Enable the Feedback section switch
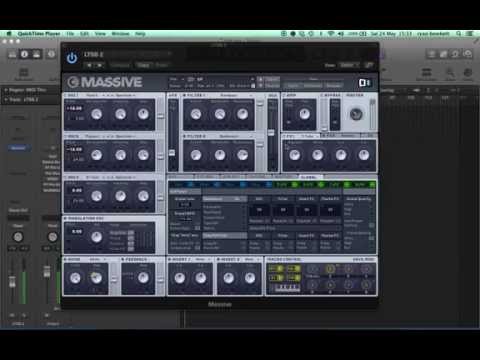The height and width of the screenshot is (360, 480). (x=123, y=259)
